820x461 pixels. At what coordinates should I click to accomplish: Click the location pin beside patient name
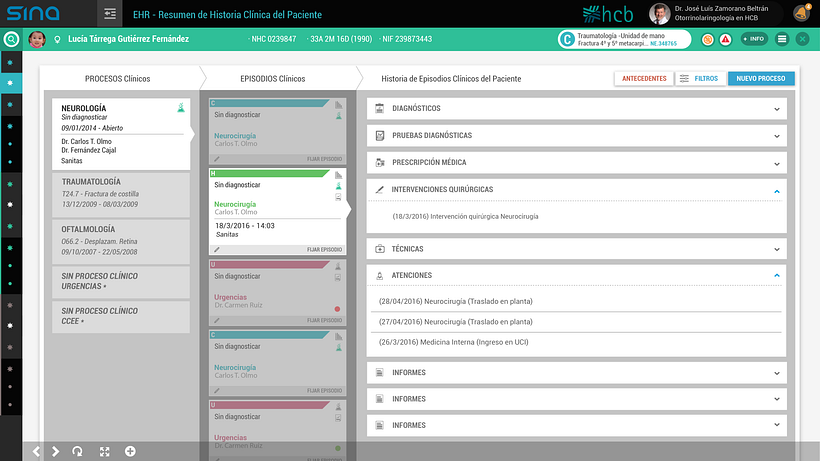[x=58, y=39]
